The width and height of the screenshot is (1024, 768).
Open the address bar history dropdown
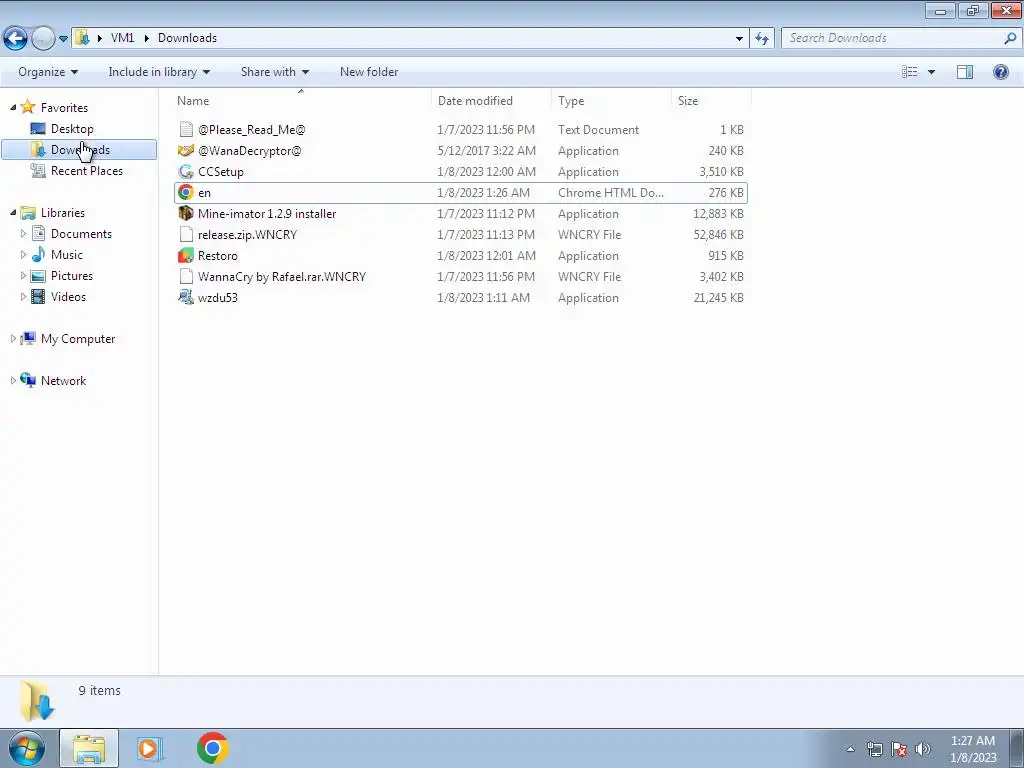pyautogui.click(x=739, y=39)
